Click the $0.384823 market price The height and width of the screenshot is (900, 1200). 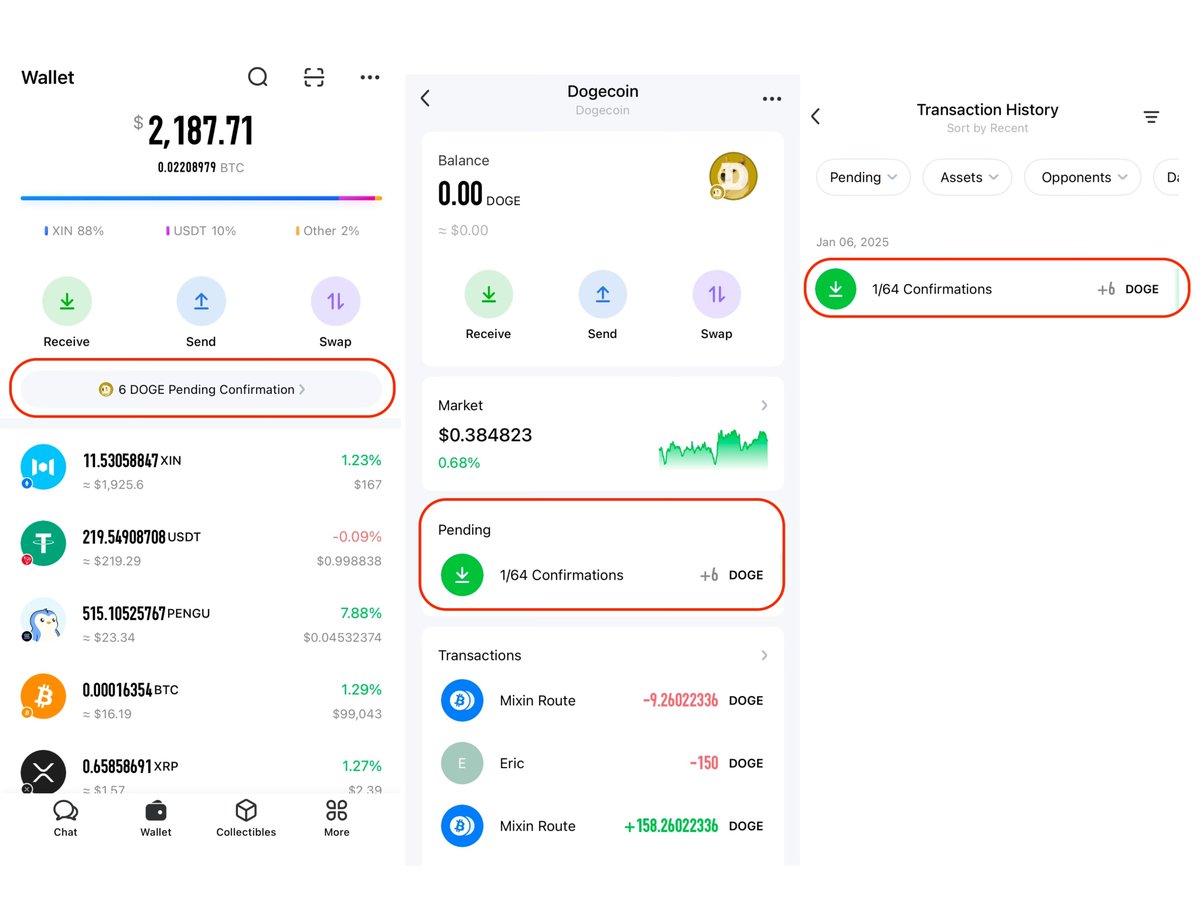pyautogui.click(x=485, y=435)
